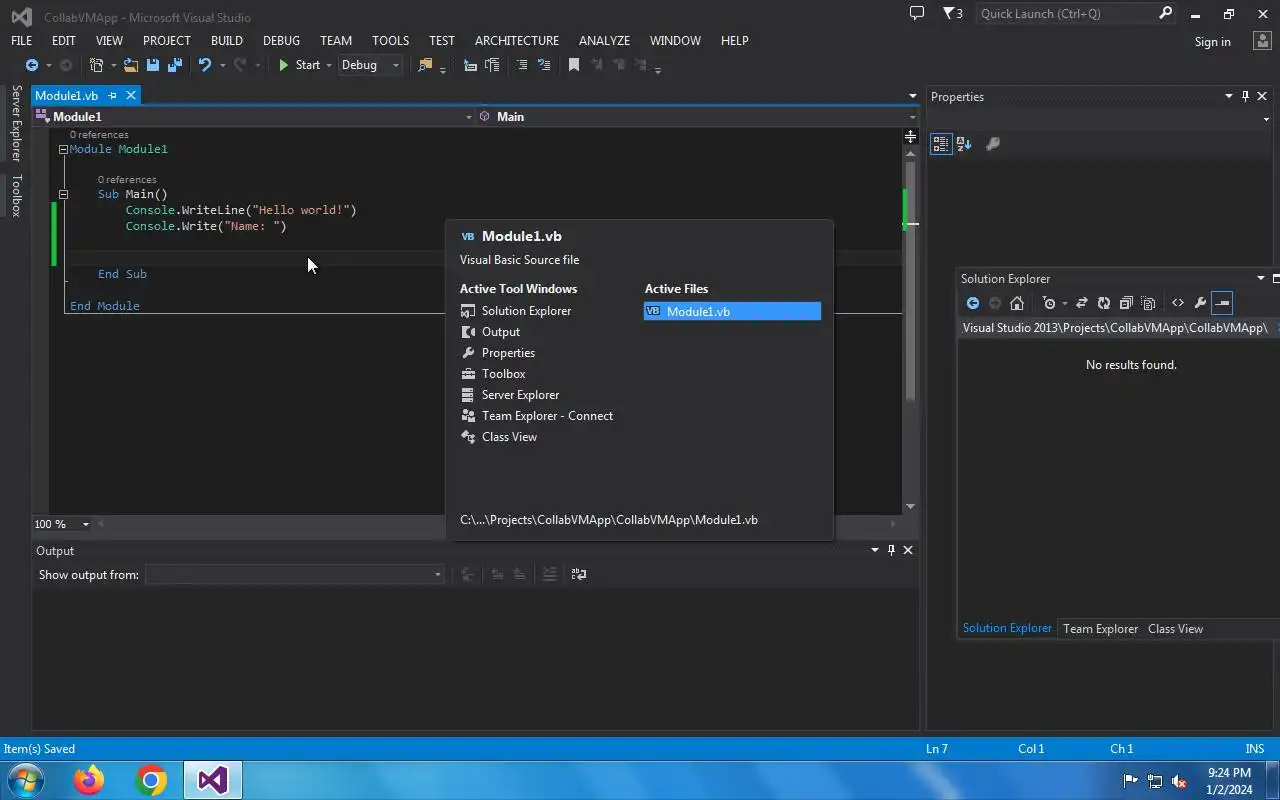Viewport: 1280px width, 800px height.
Task: Toggle Preview Selected Items in Solution Explorer
Action: (1222, 303)
